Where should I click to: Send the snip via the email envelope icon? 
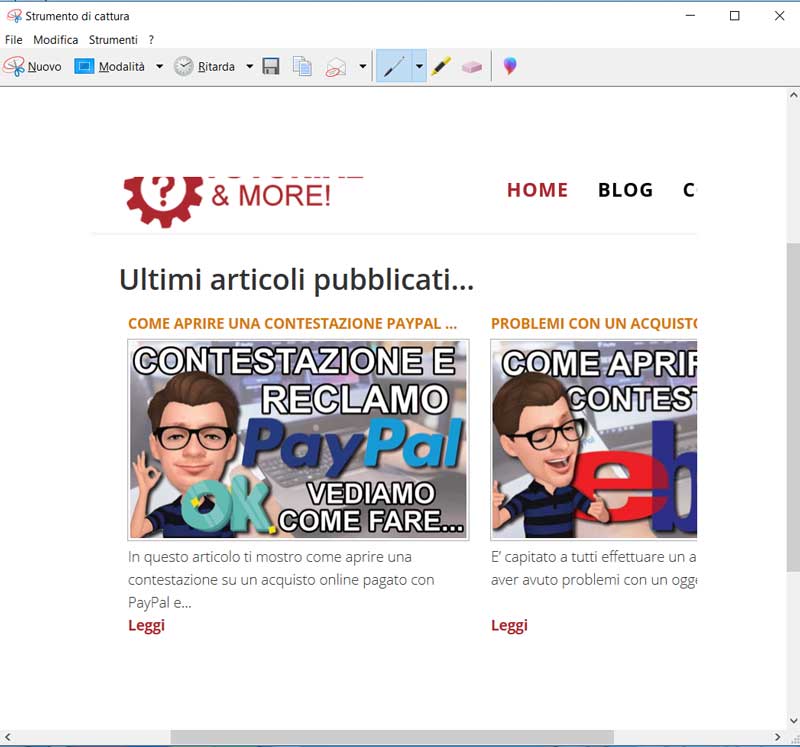pos(336,67)
